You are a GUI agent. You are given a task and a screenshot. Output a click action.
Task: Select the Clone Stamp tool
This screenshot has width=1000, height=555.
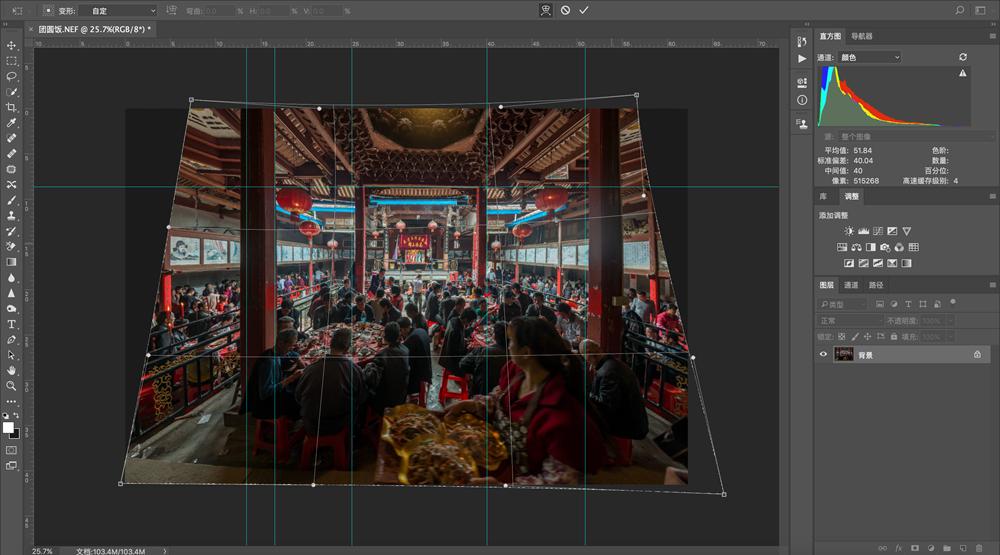click(11, 216)
